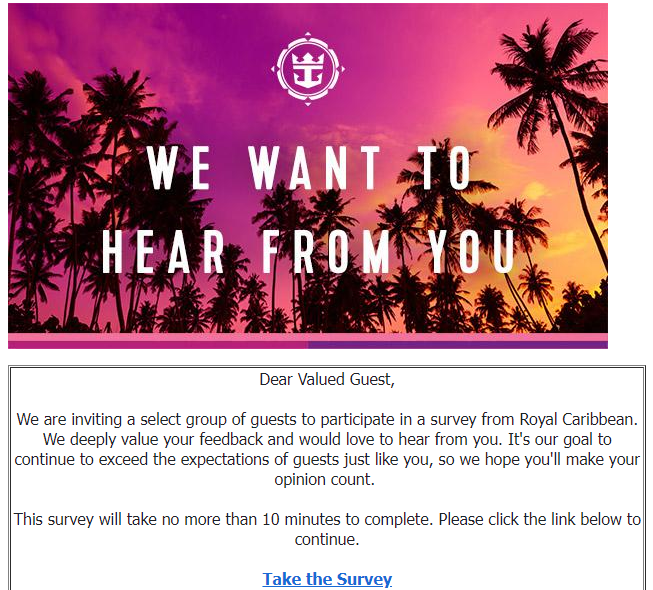The height and width of the screenshot is (590, 653).
Task: Click the word HEAR in the banner
Action: coord(163,252)
